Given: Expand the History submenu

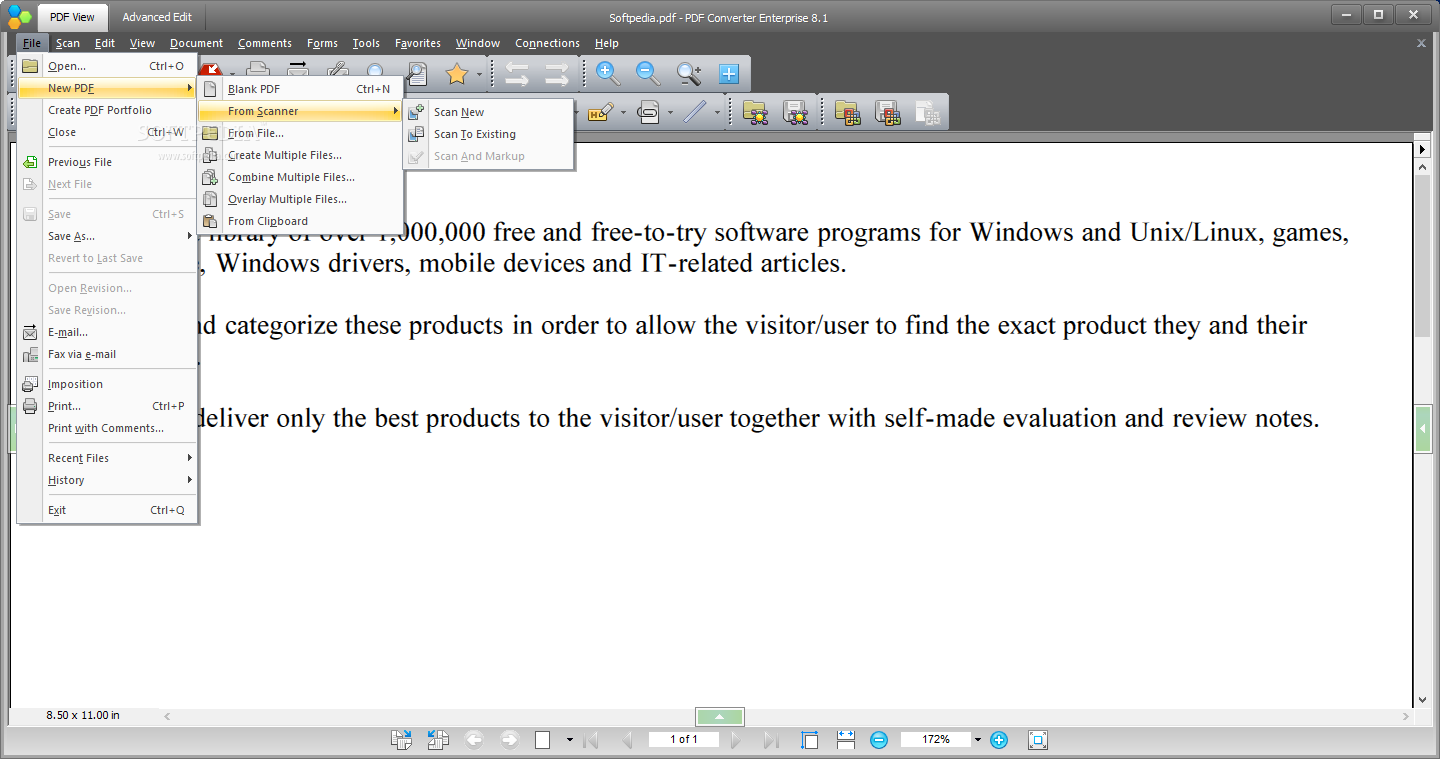Looking at the screenshot, I should (108, 480).
